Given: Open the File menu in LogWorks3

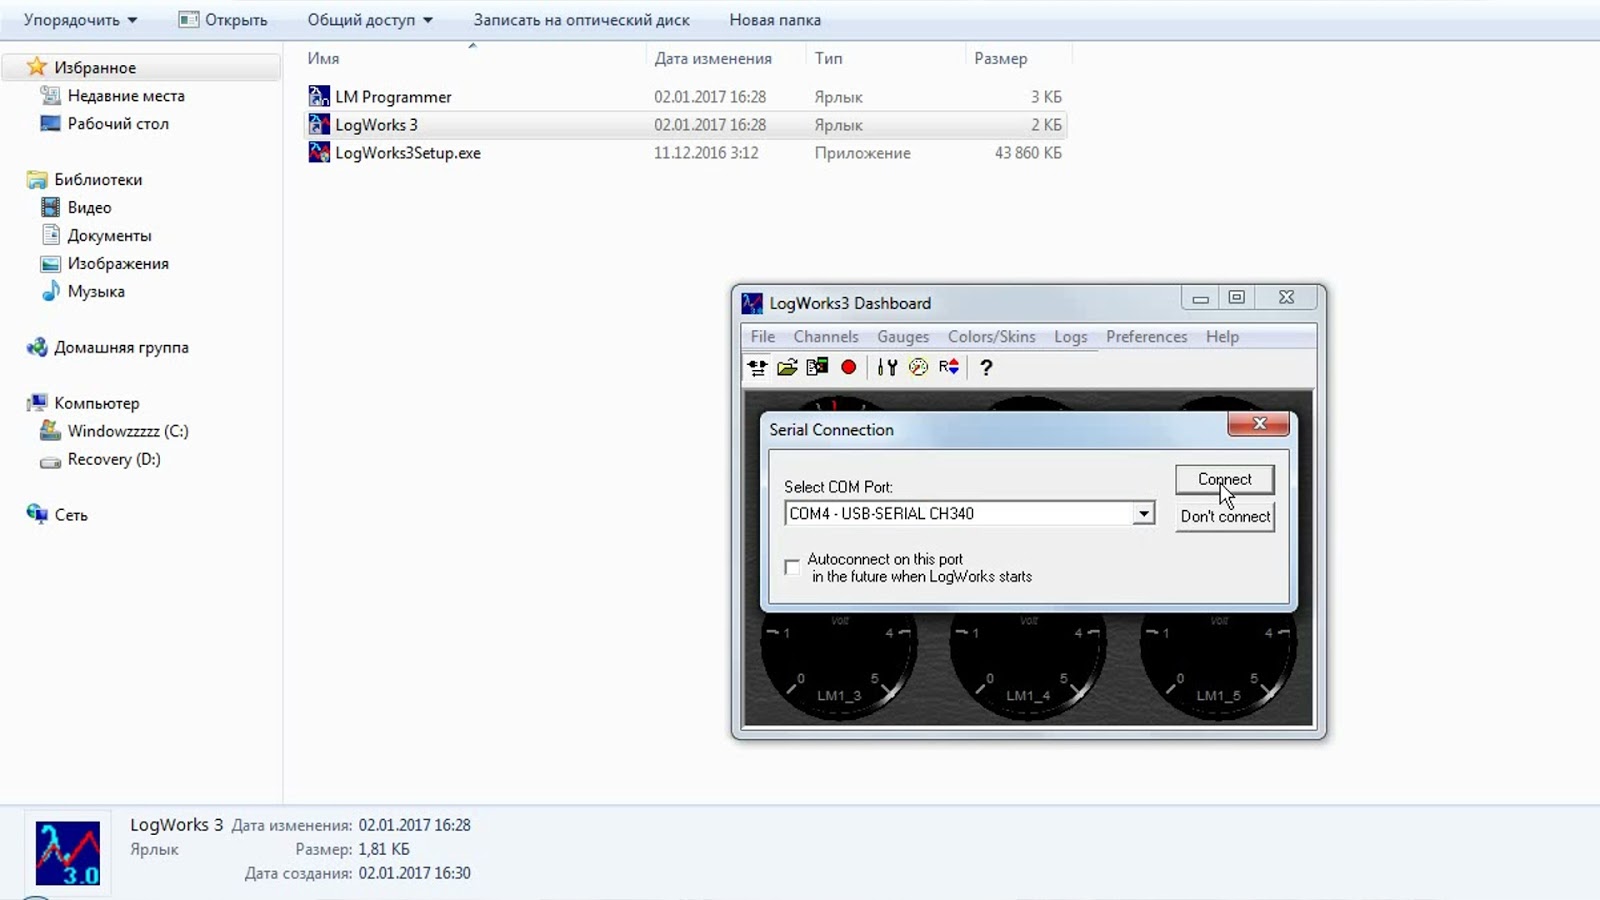Looking at the screenshot, I should coord(763,337).
